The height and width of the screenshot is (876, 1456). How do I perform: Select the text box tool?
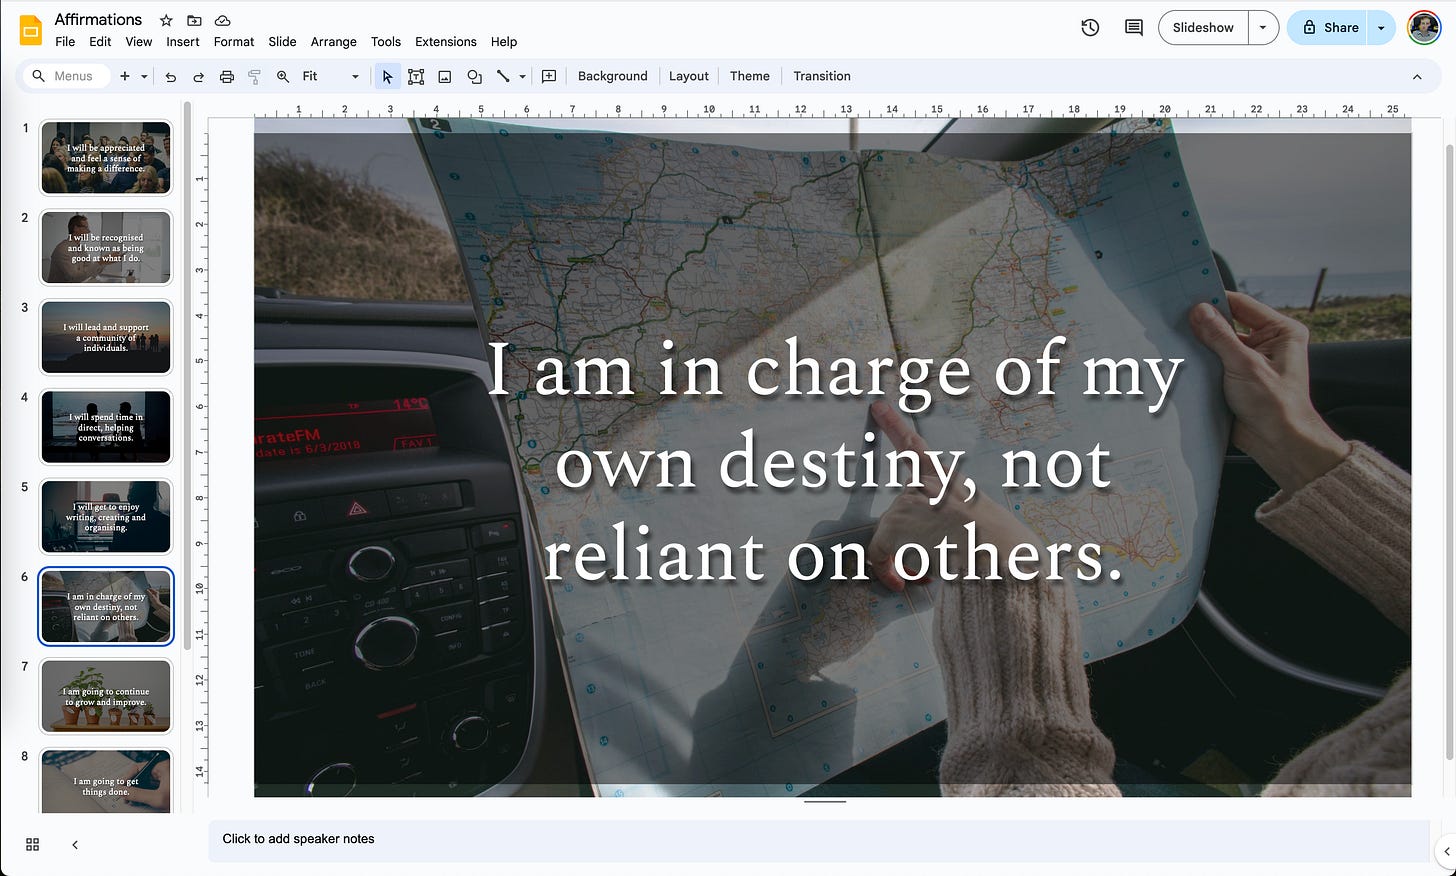click(416, 77)
